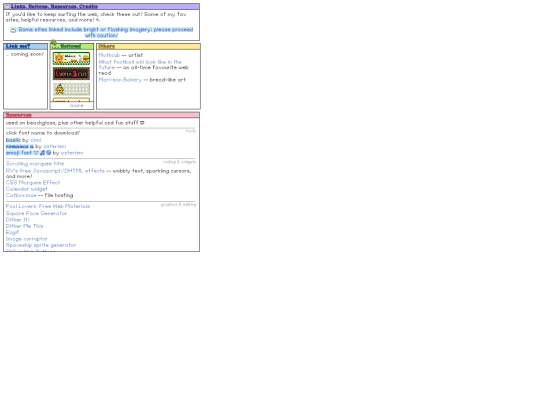Open the CSS Marquee Effect link
This screenshot has height=405, width=540.
(x=33, y=183)
